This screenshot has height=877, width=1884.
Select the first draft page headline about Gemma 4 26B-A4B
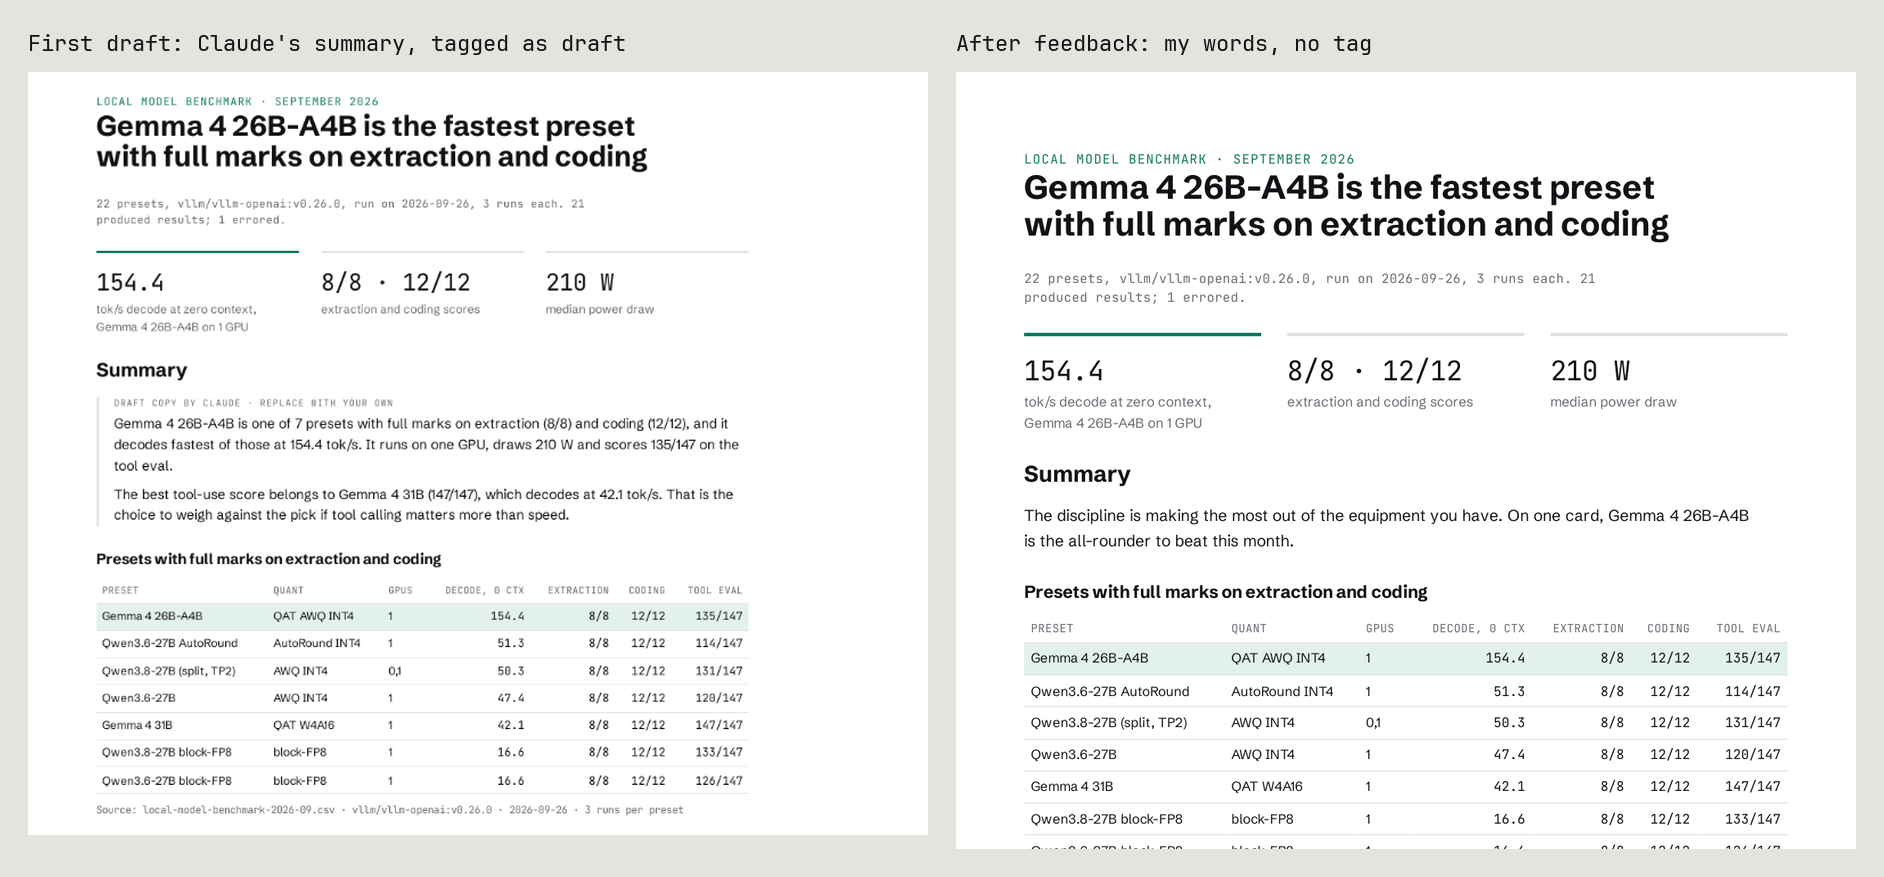tap(371, 141)
